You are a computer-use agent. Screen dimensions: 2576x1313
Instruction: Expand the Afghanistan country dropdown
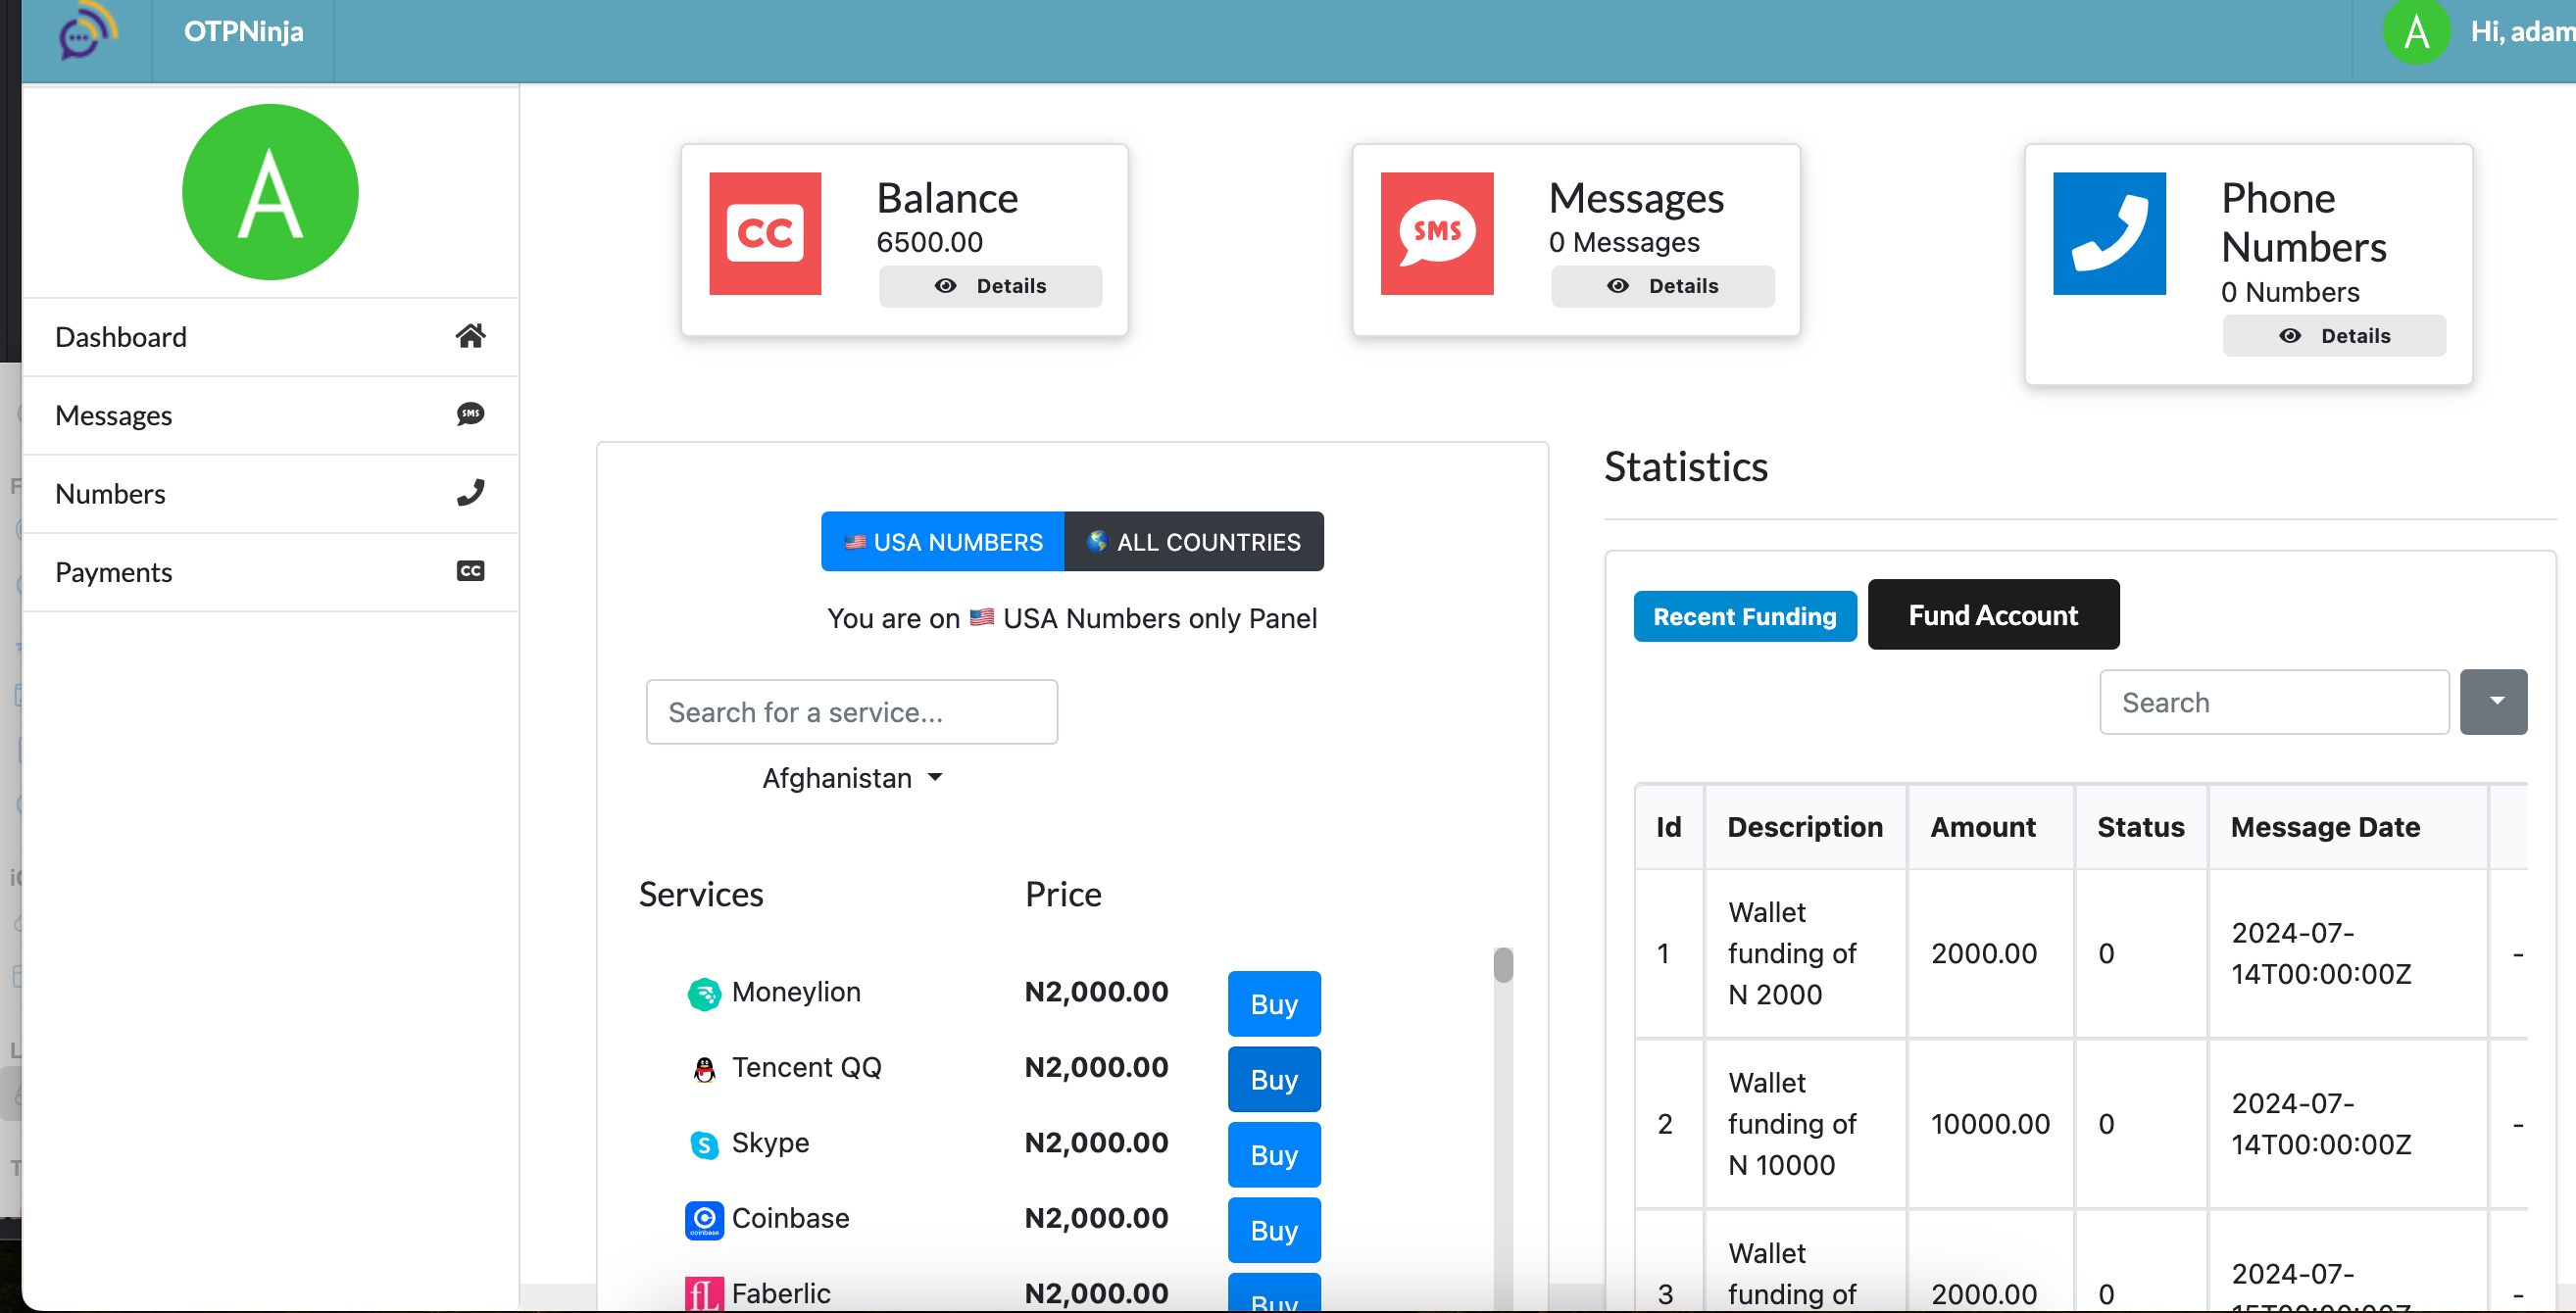852,778
